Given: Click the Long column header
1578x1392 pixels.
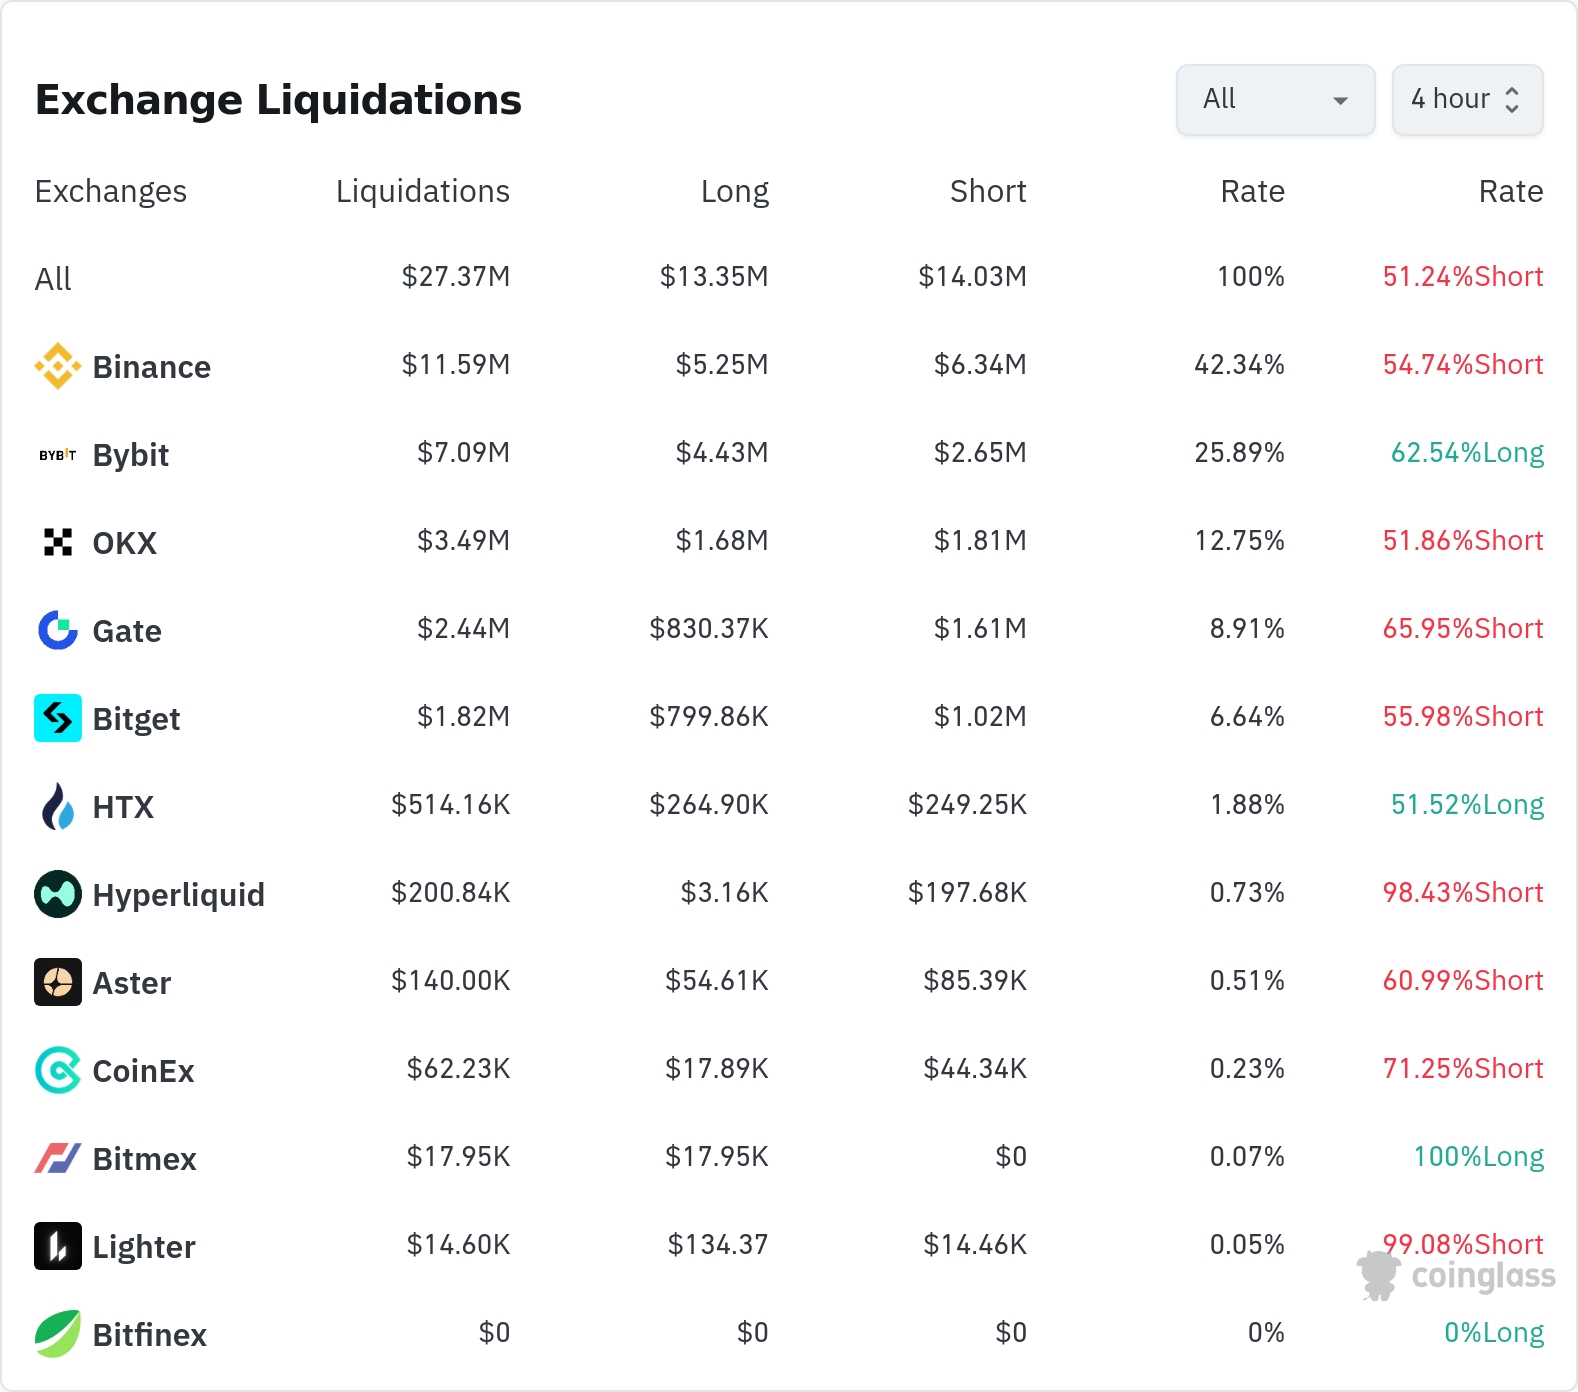Looking at the screenshot, I should pyautogui.click(x=734, y=191).
